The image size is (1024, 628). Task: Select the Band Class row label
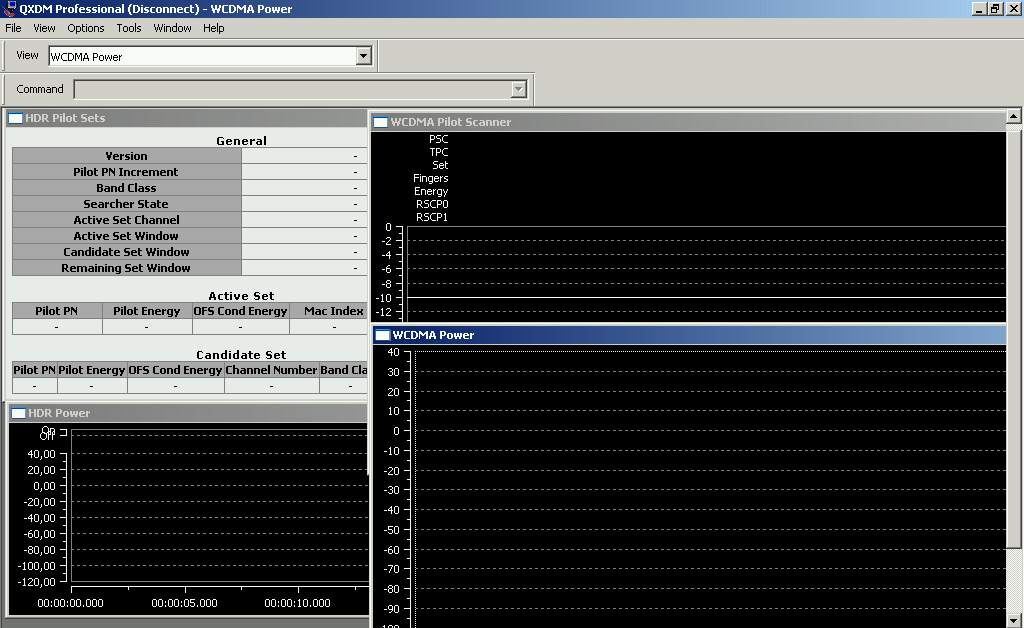point(127,188)
